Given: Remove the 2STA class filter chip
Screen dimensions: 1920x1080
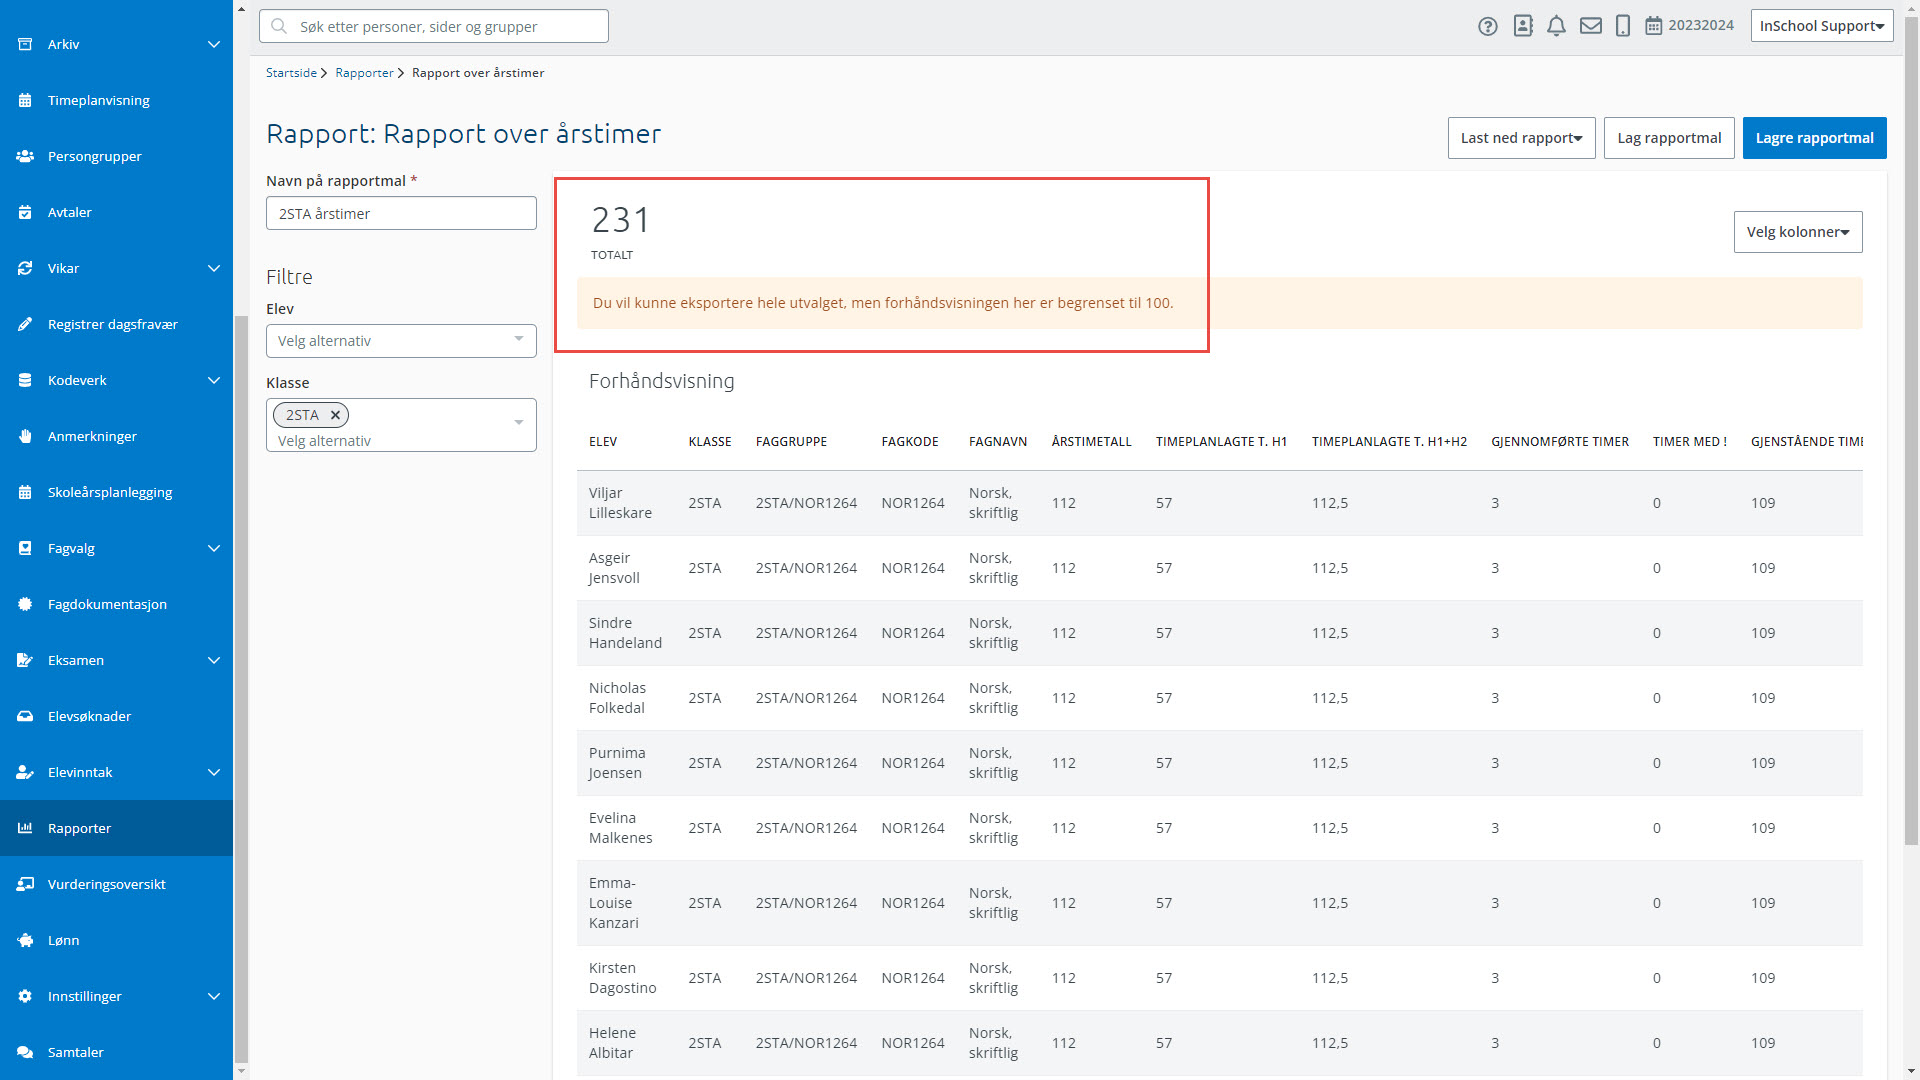Looking at the screenshot, I should coord(335,415).
